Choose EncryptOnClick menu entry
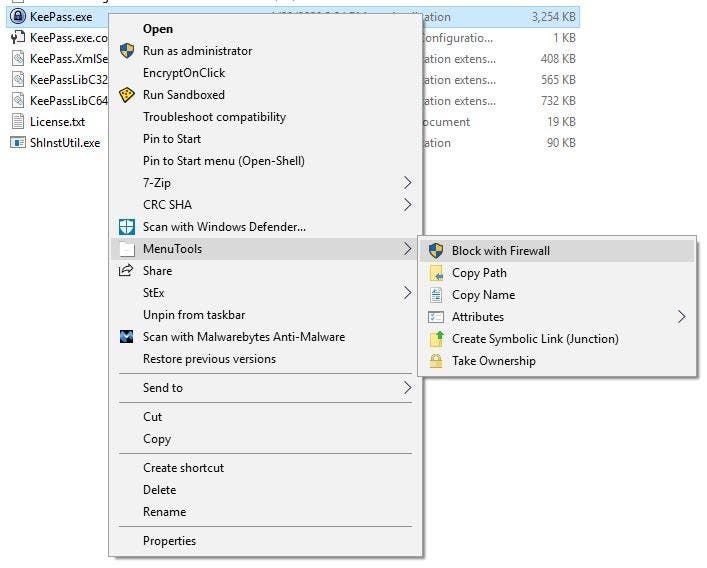Image resolution: width=707 pixels, height=568 pixels. (266, 73)
